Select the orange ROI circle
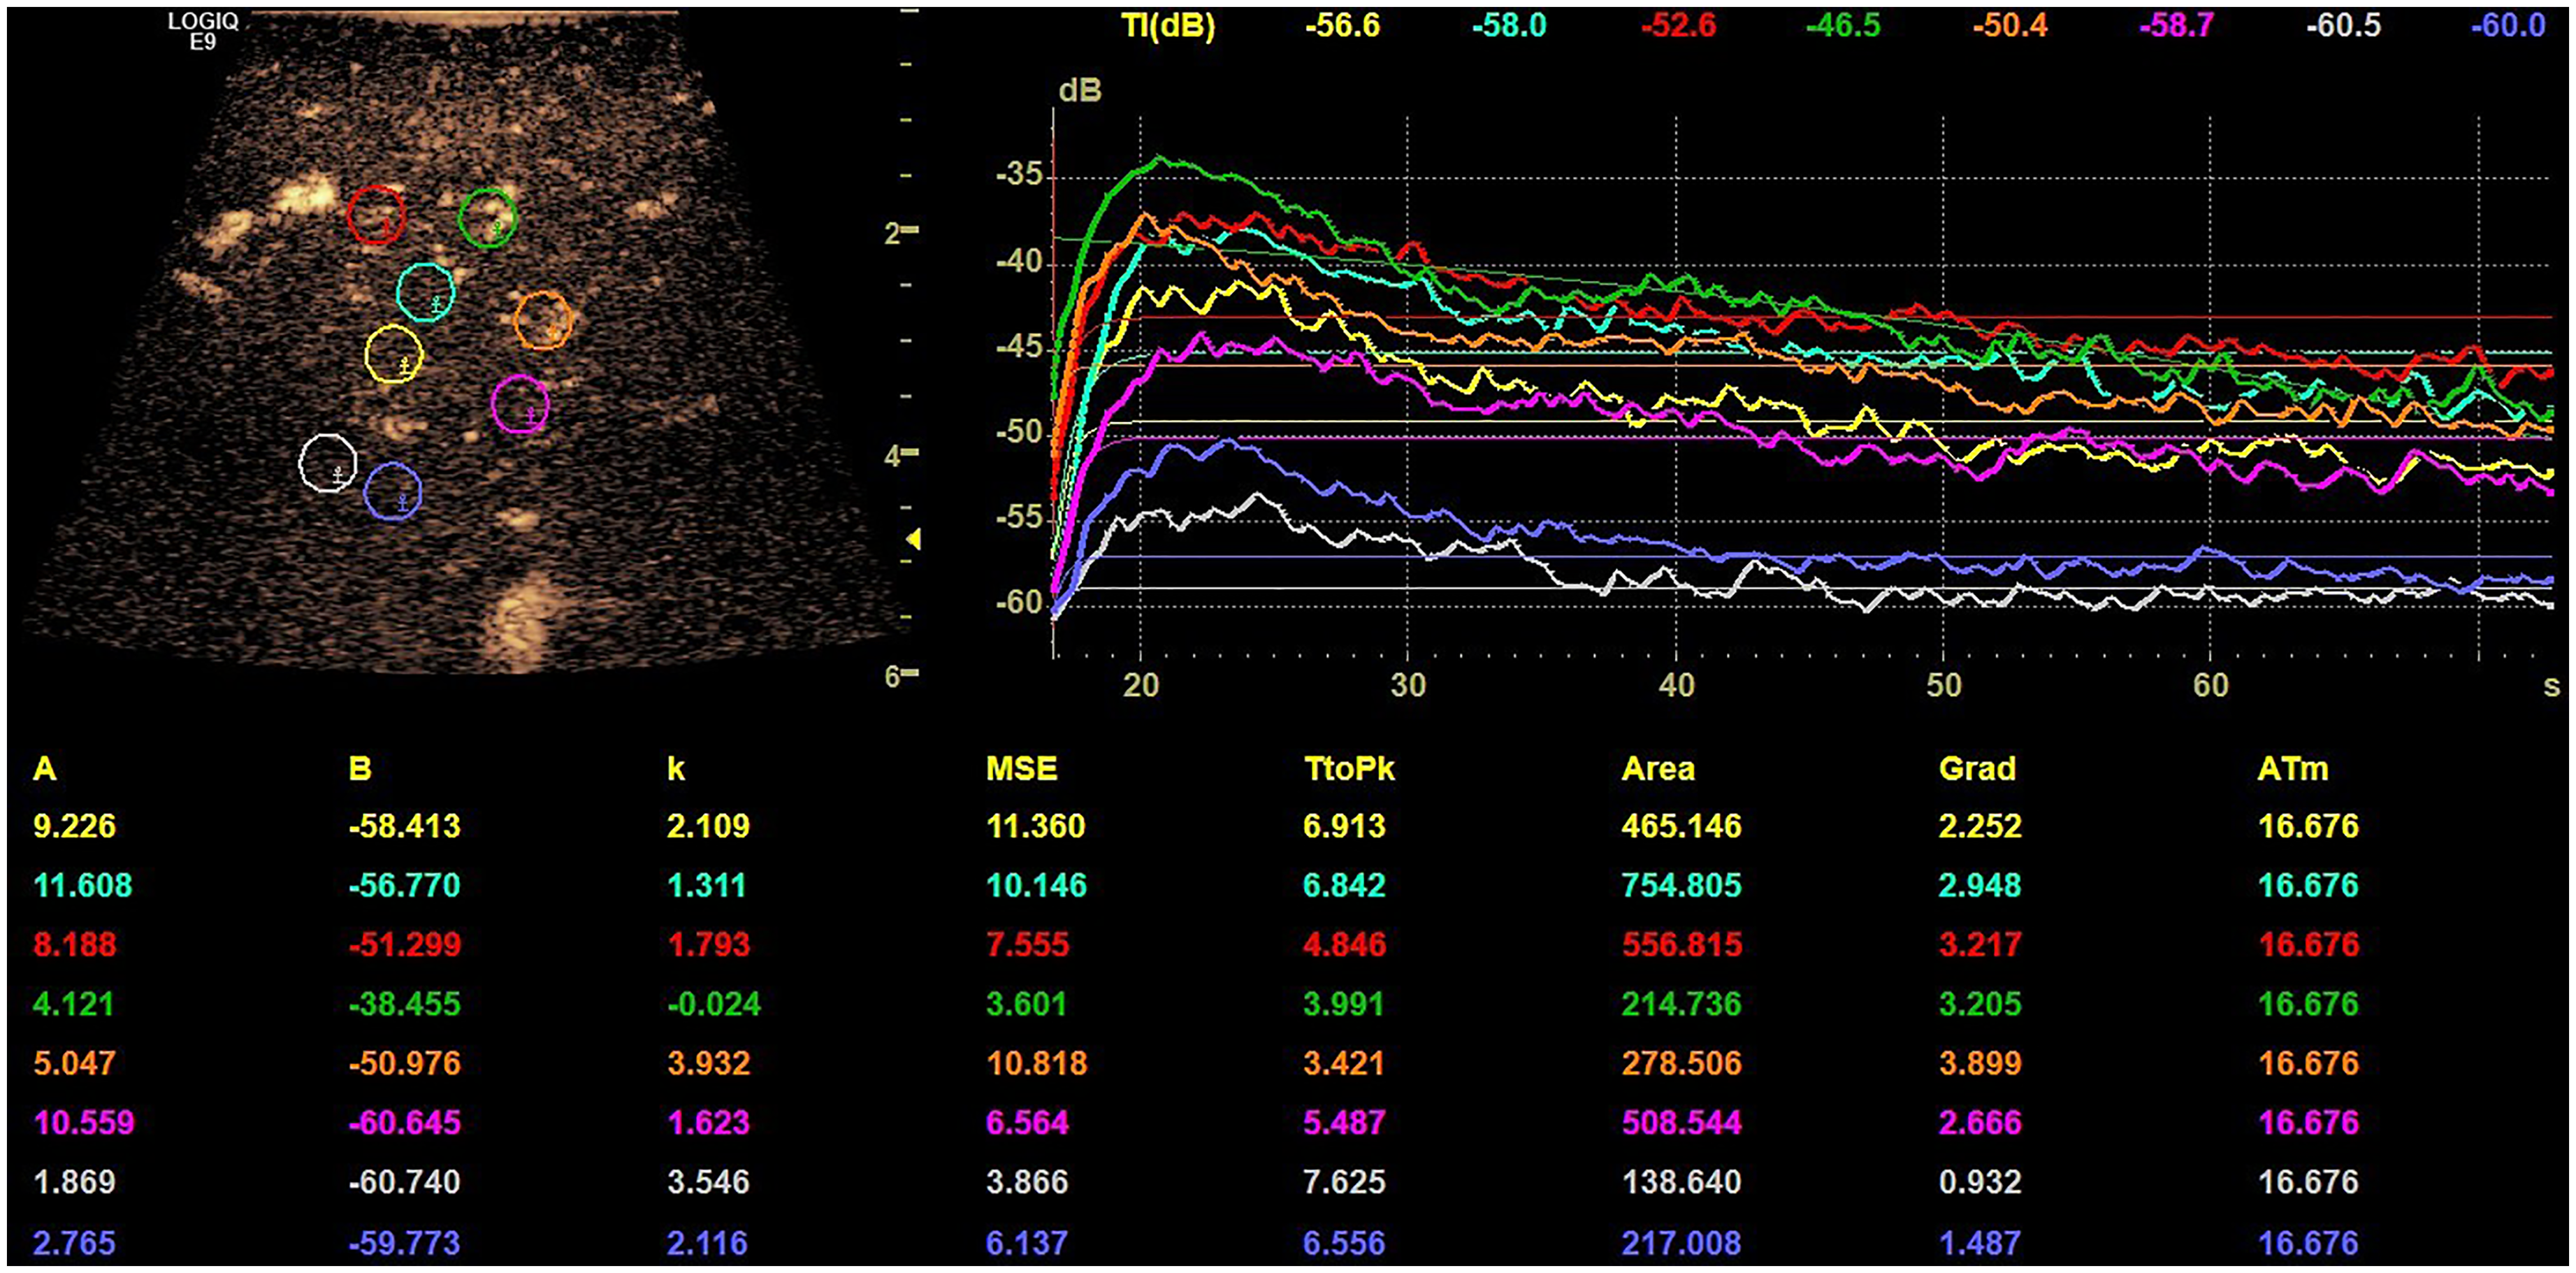The height and width of the screenshot is (1273, 2576). point(543,320)
